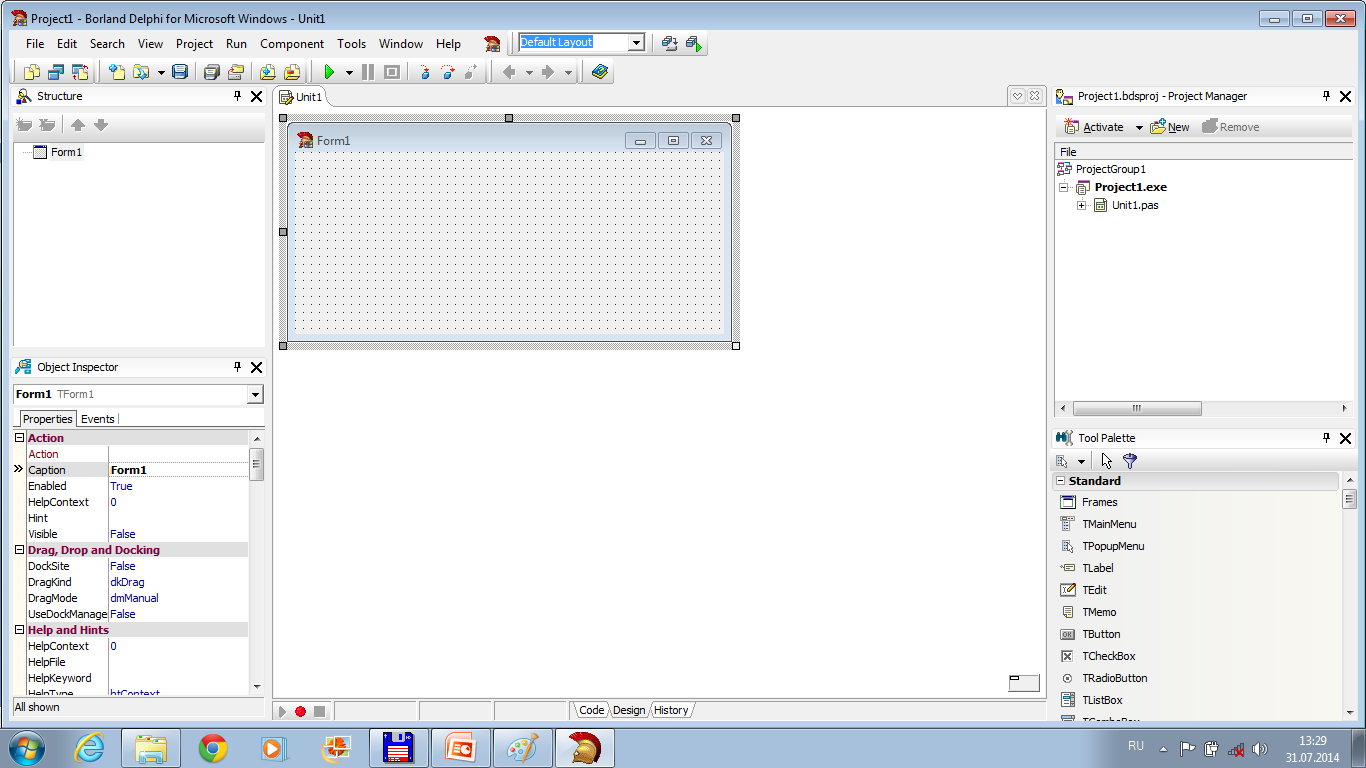Collapse the Project1.exe tree node
The image size is (1366, 768).
coord(1064,187)
